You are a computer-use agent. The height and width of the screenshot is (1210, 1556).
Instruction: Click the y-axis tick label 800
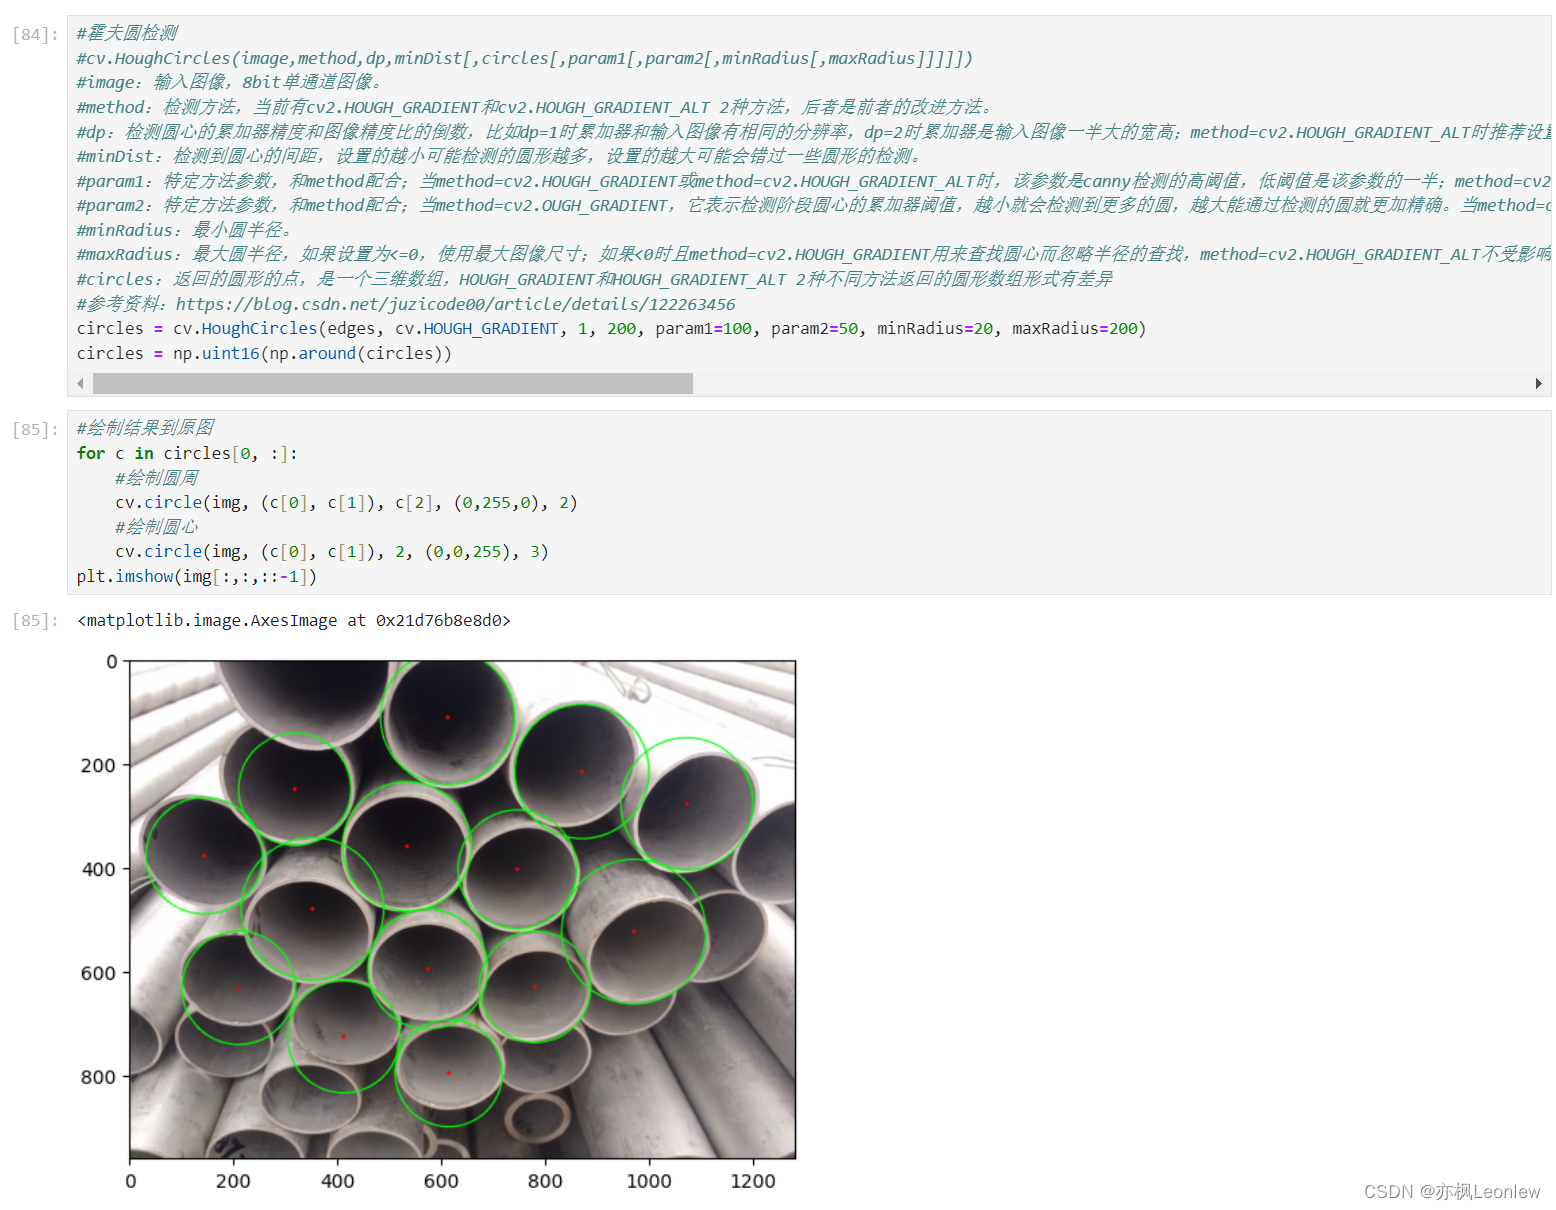click(x=99, y=1078)
